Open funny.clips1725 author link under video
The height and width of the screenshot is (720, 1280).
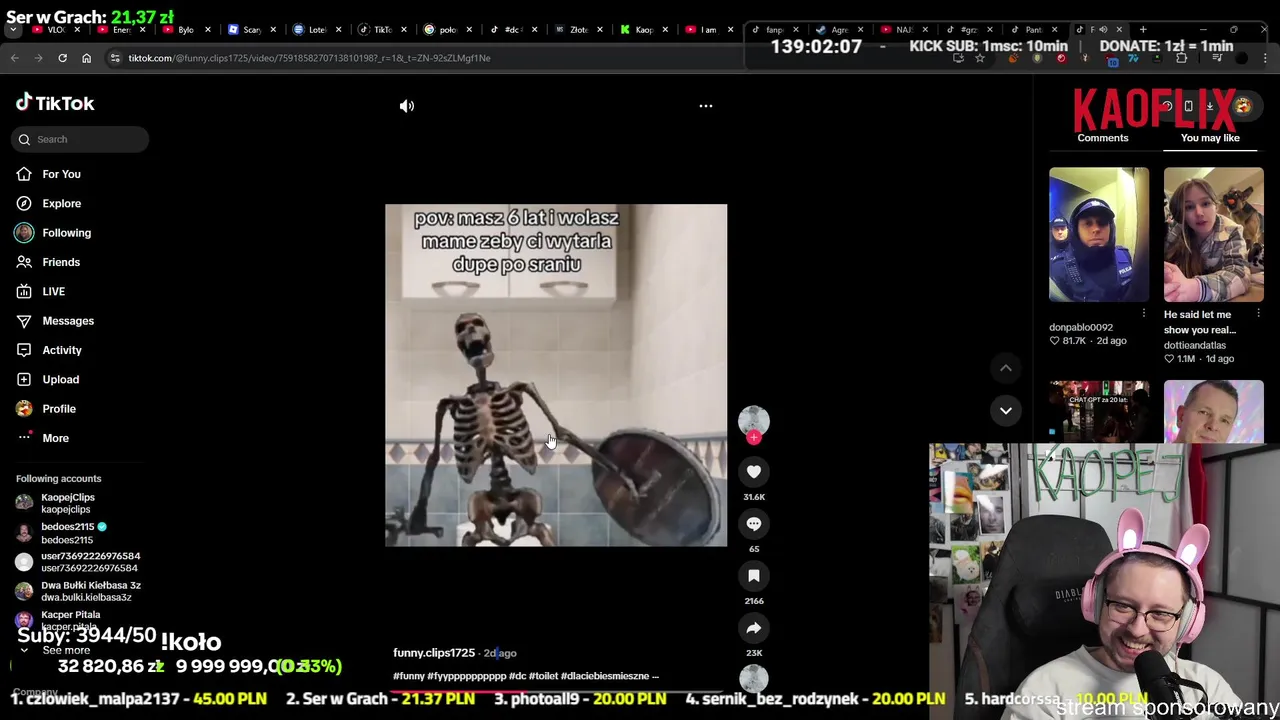[x=434, y=653]
